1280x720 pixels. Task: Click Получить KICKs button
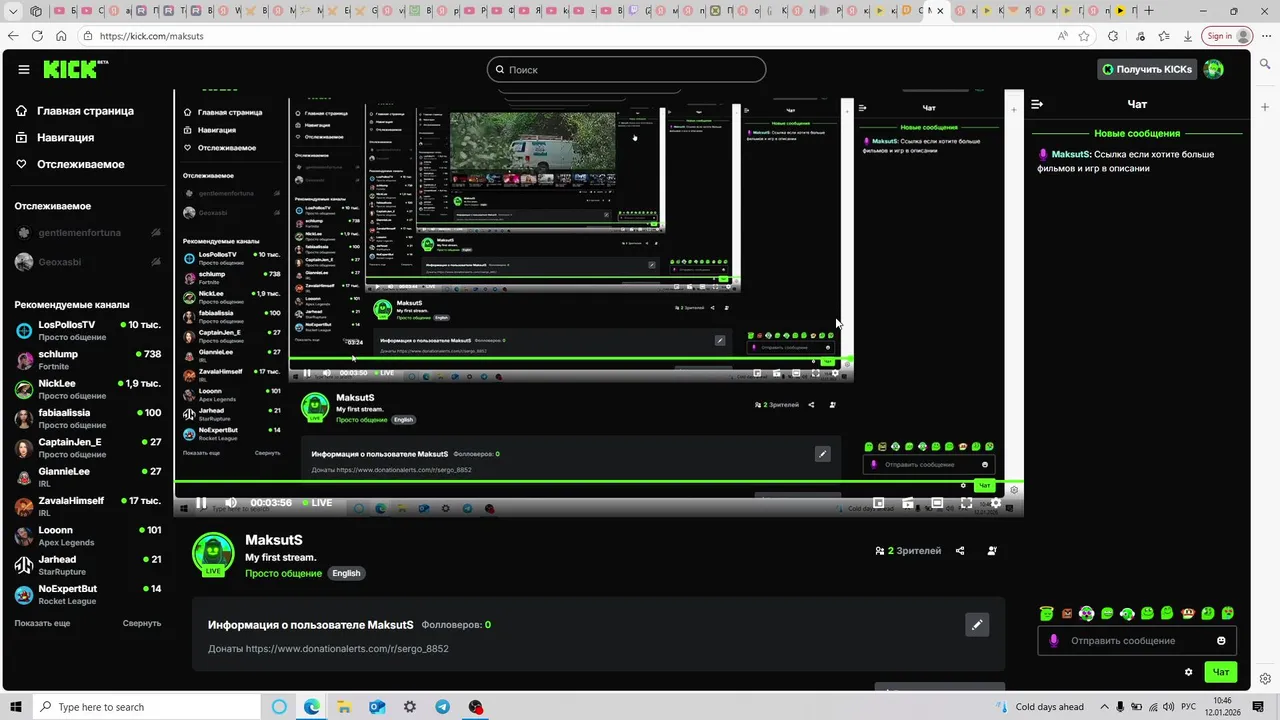pyautogui.click(x=1147, y=69)
